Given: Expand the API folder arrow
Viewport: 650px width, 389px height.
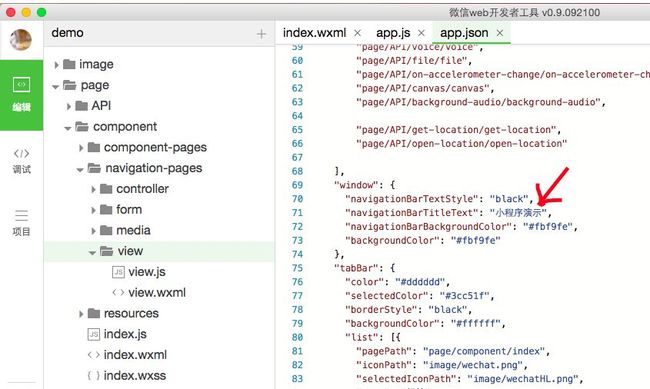Looking at the screenshot, I should point(69,106).
